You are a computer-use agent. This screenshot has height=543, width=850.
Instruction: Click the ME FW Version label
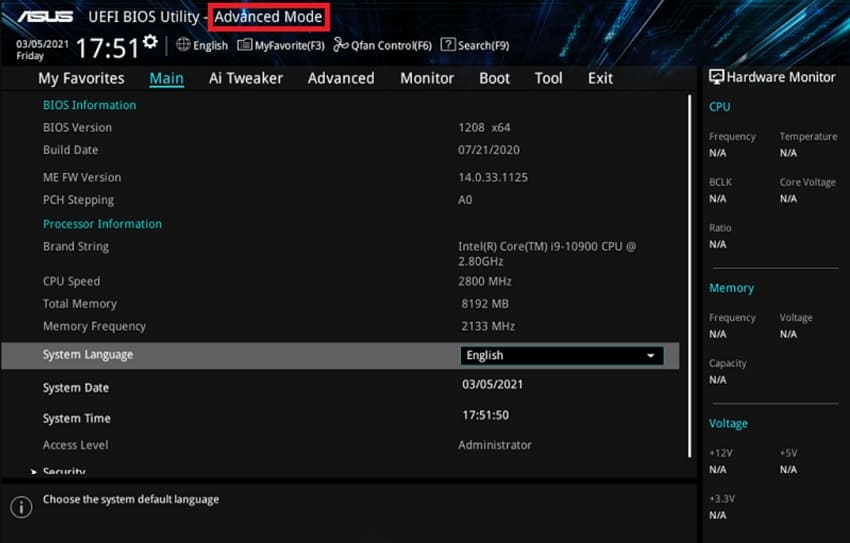click(x=82, y=178)
